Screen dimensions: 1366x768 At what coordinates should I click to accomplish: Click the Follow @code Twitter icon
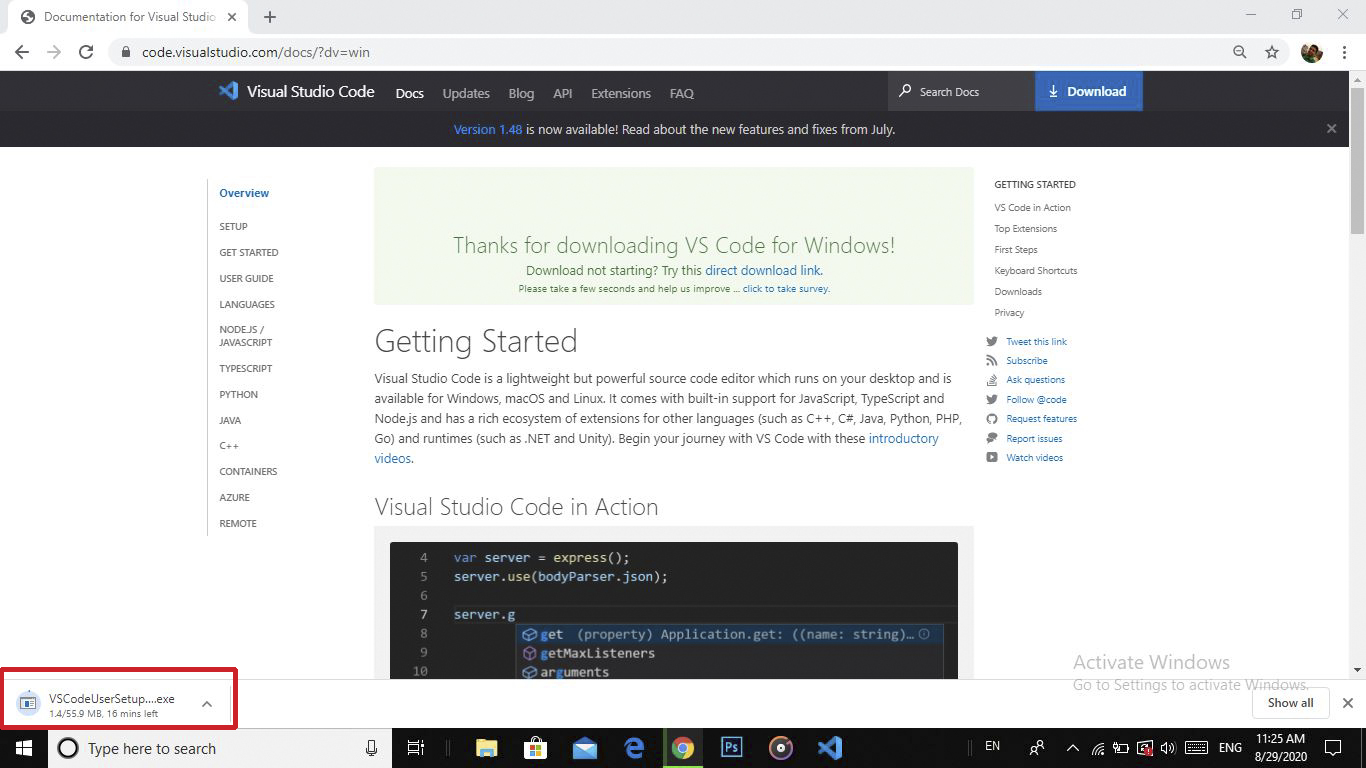pos(991,399)
